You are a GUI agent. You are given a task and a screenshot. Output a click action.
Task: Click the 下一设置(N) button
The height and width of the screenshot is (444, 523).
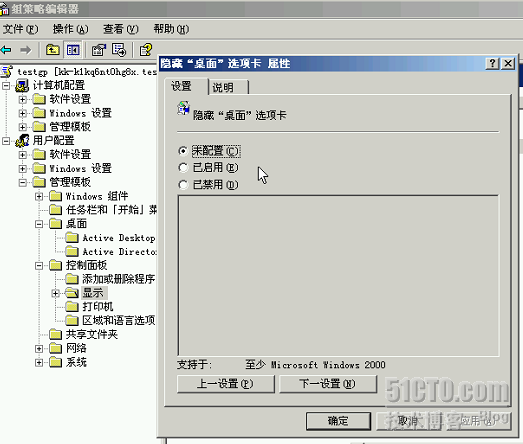point(328,384)
